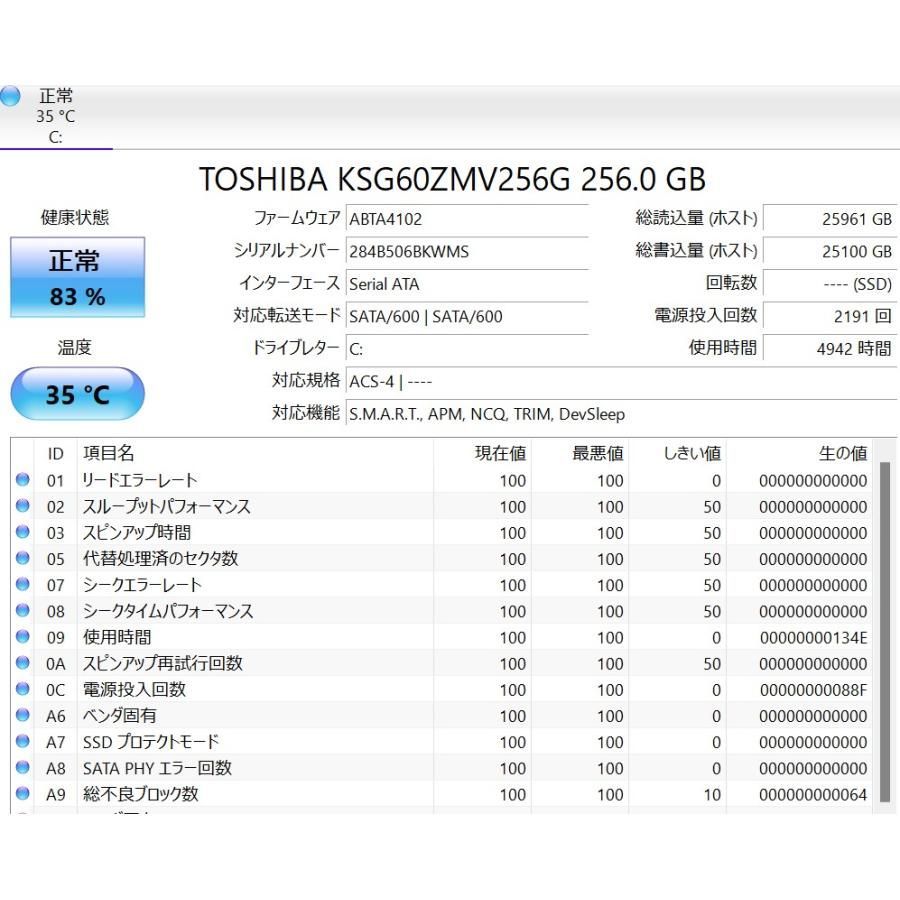Select the SSD プロテクトモード row
The height and width of the screenshot is (900, 900).
[442, 742]
